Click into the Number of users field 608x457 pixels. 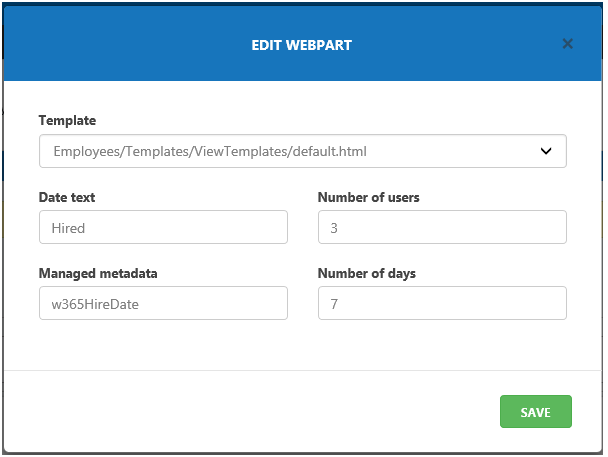click(x=442, y=227)
